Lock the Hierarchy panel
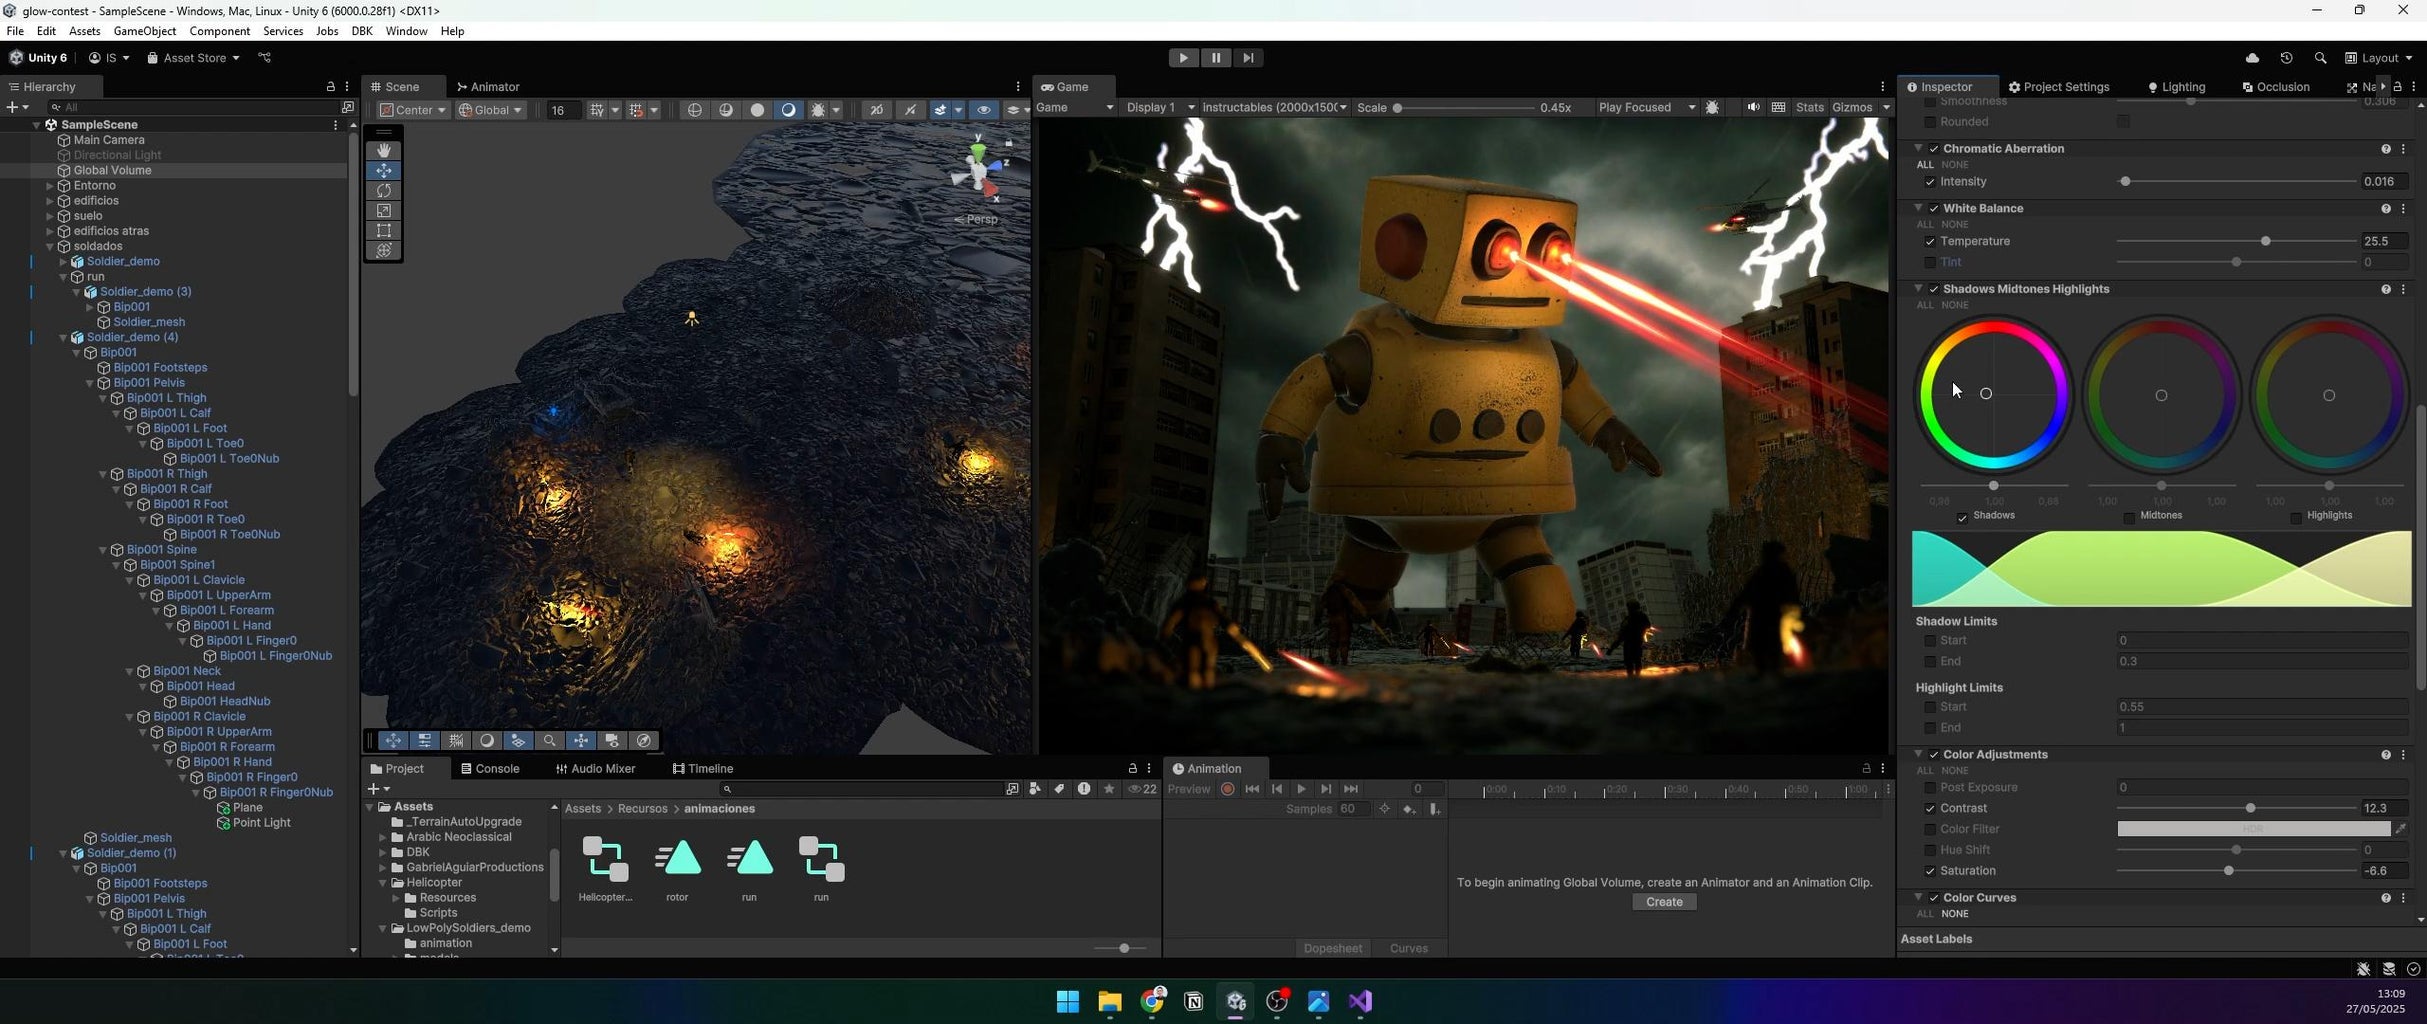This screenshot has width=2427, height=1024. [330, 87]
